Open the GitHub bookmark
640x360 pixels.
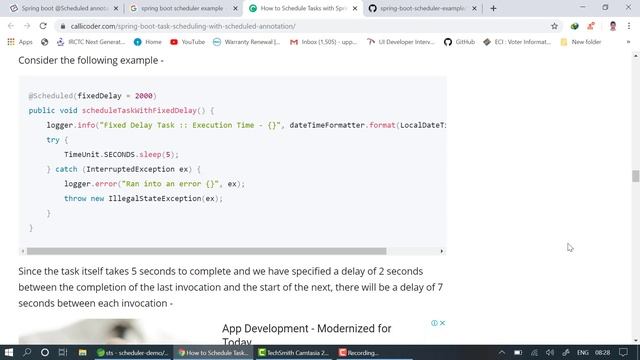coord(459,42)
